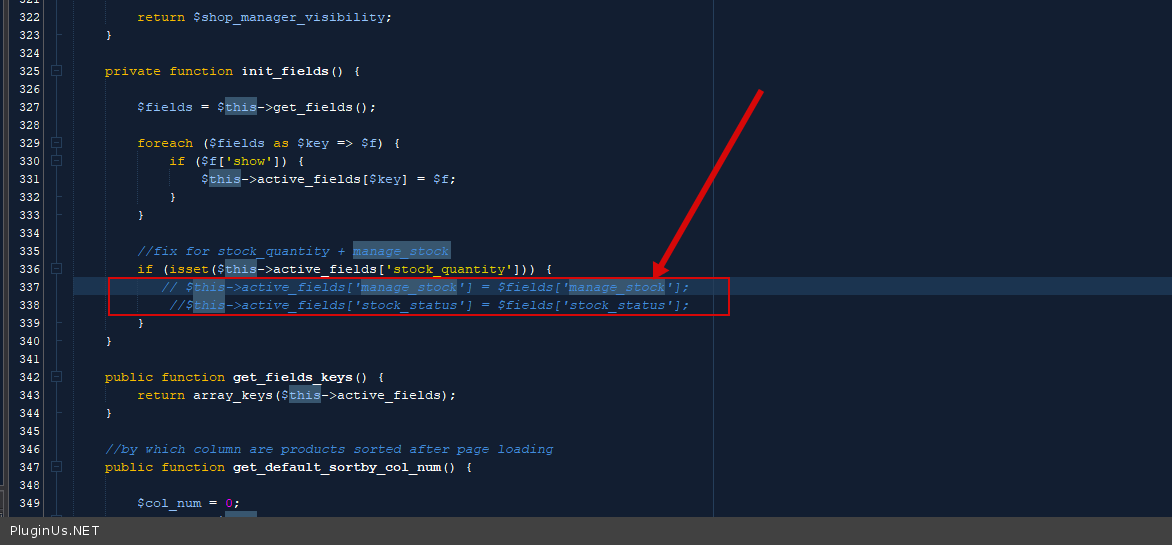1172x545 pixels.
Task: Collapse the get_default_sortby_col_num function
Action: pos(56,467)
